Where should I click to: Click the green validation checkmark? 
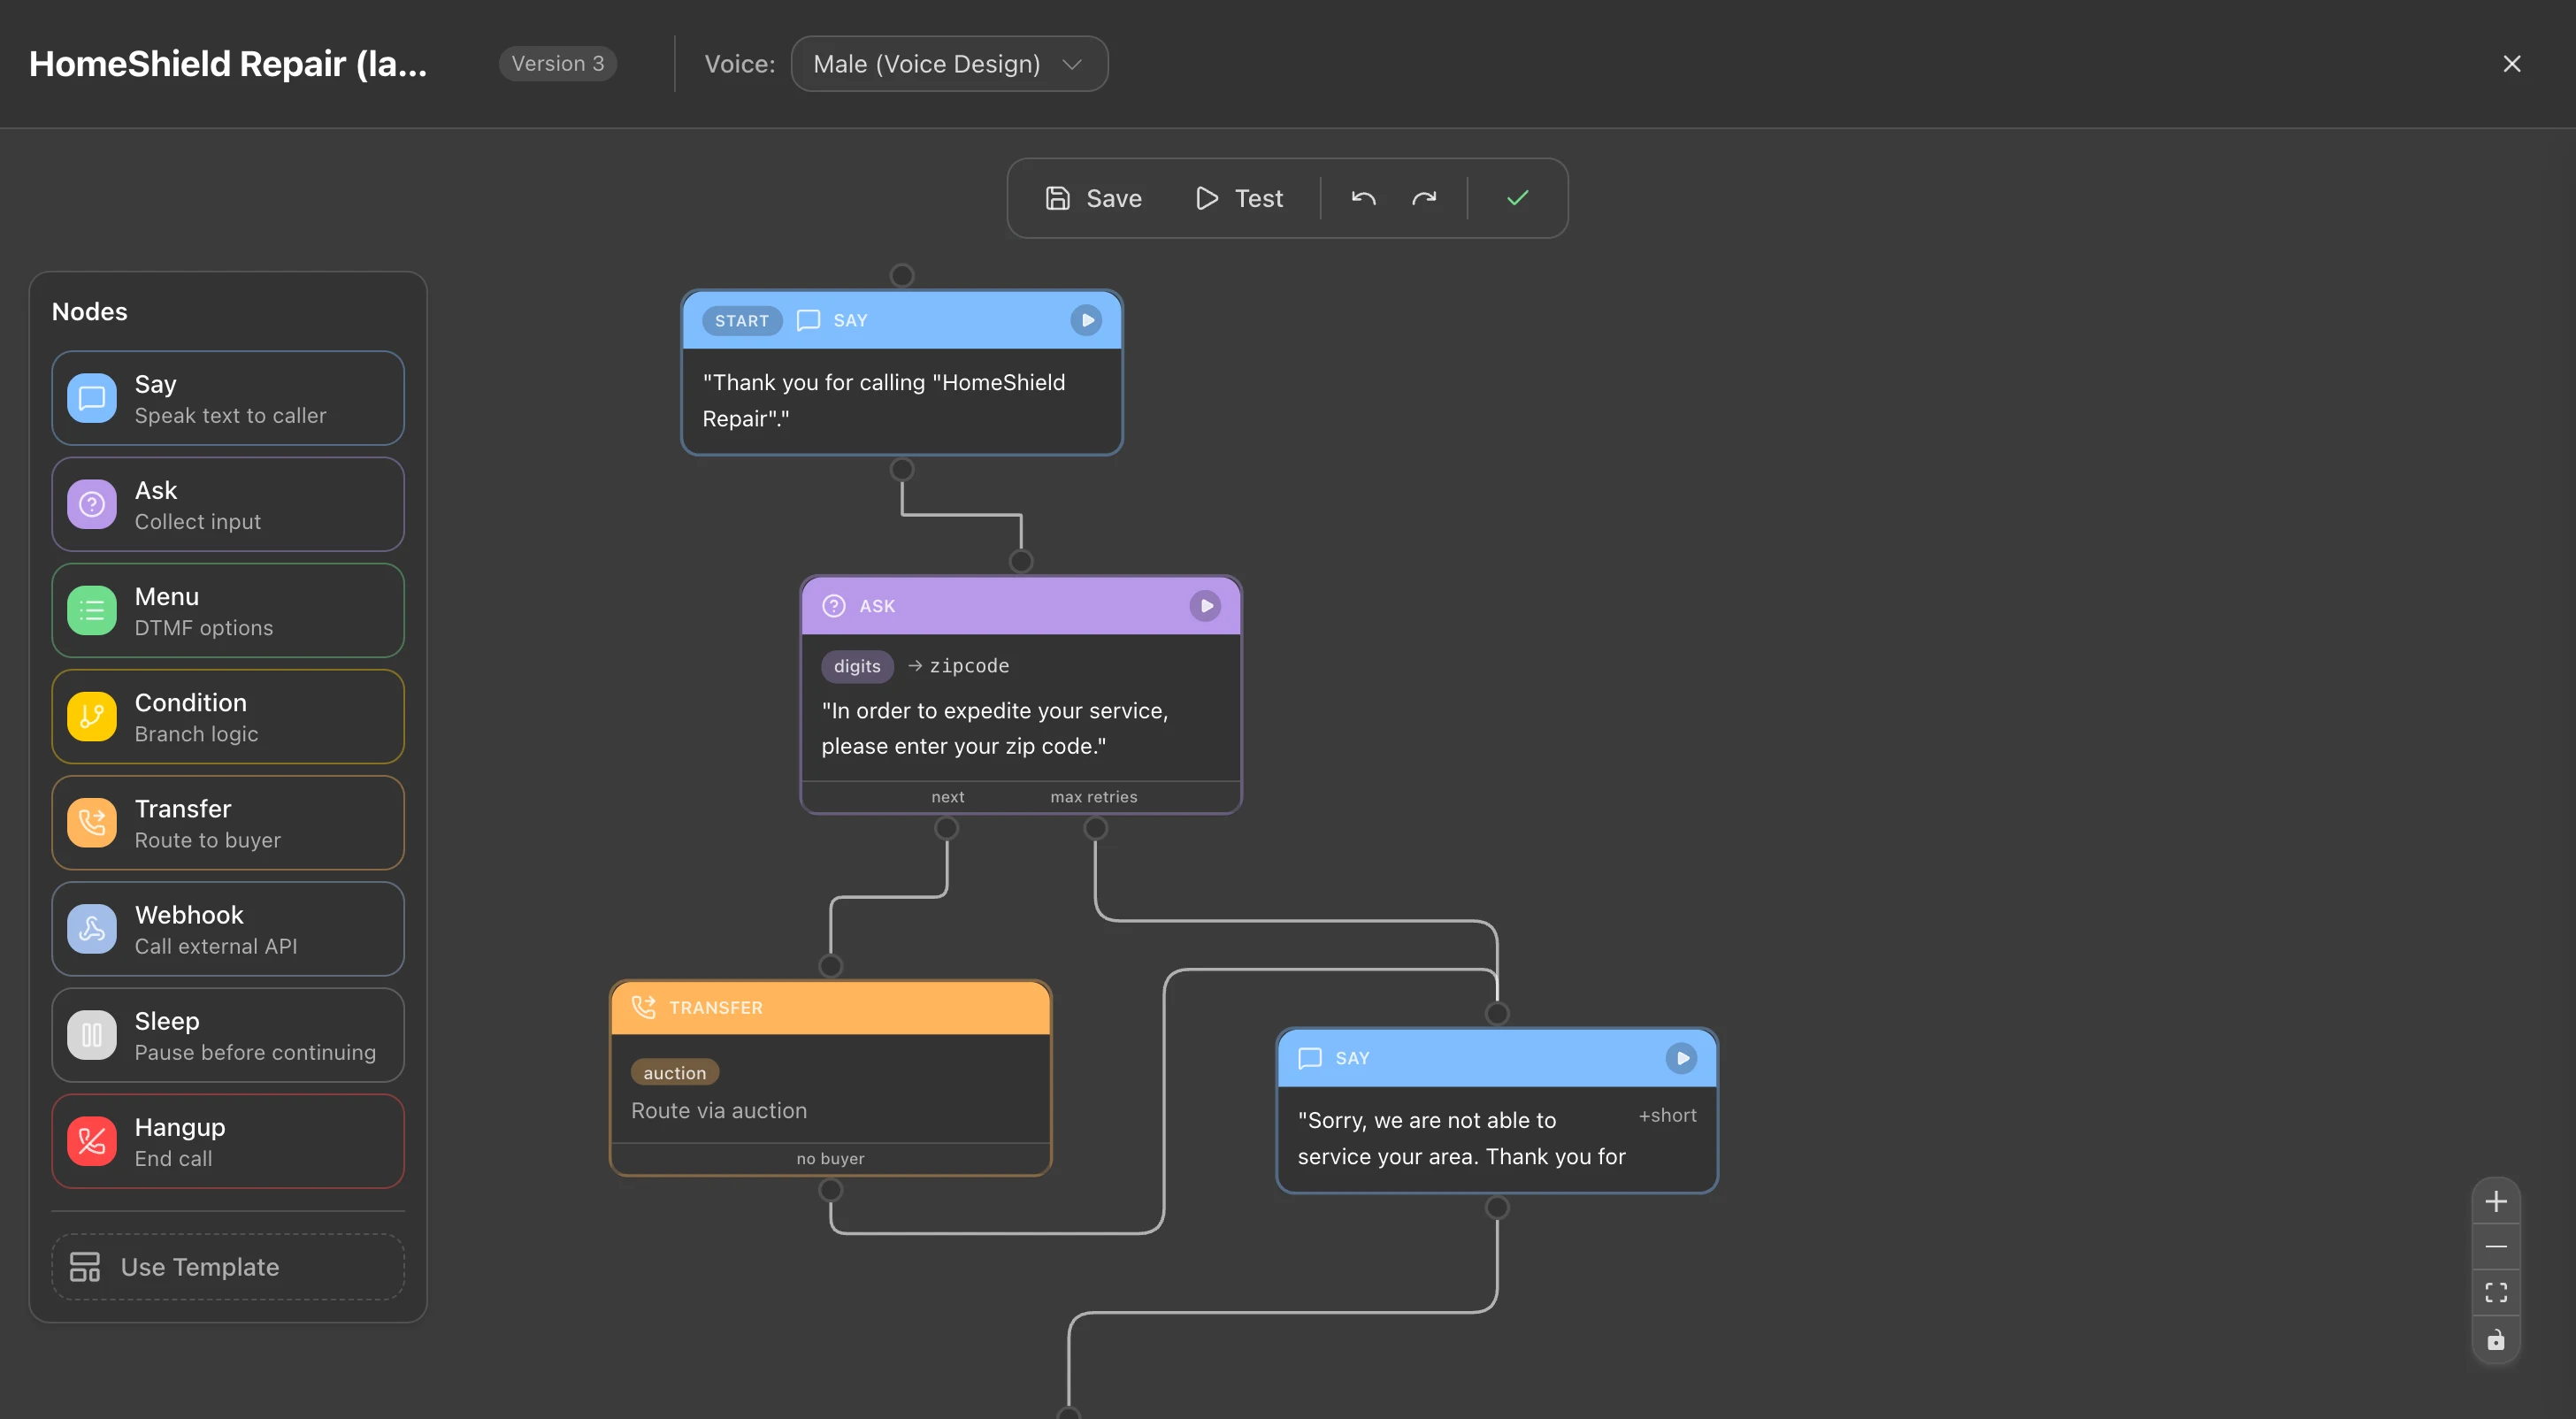[1518, 198]
